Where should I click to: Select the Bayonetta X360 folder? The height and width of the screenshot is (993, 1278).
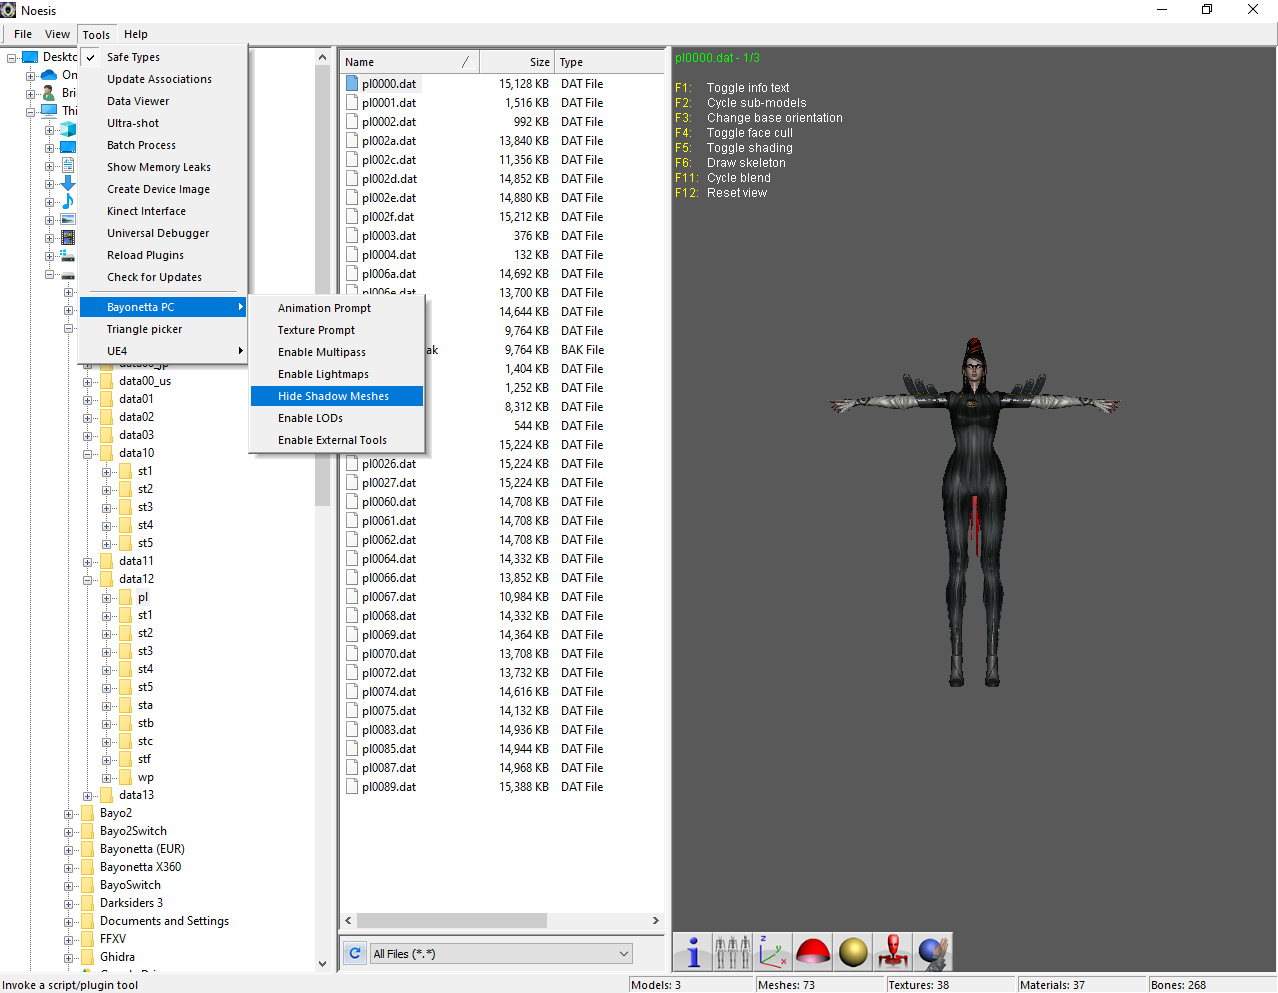[140, 867]
